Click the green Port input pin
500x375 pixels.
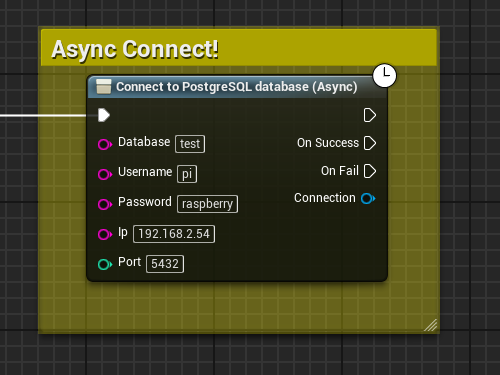click(105, 264)
